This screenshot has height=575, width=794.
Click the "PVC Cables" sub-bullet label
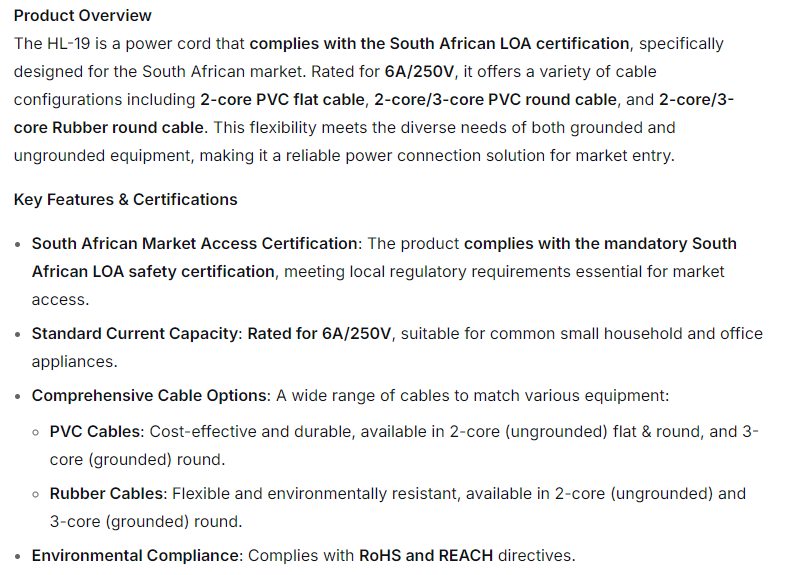tap(97, 432)
